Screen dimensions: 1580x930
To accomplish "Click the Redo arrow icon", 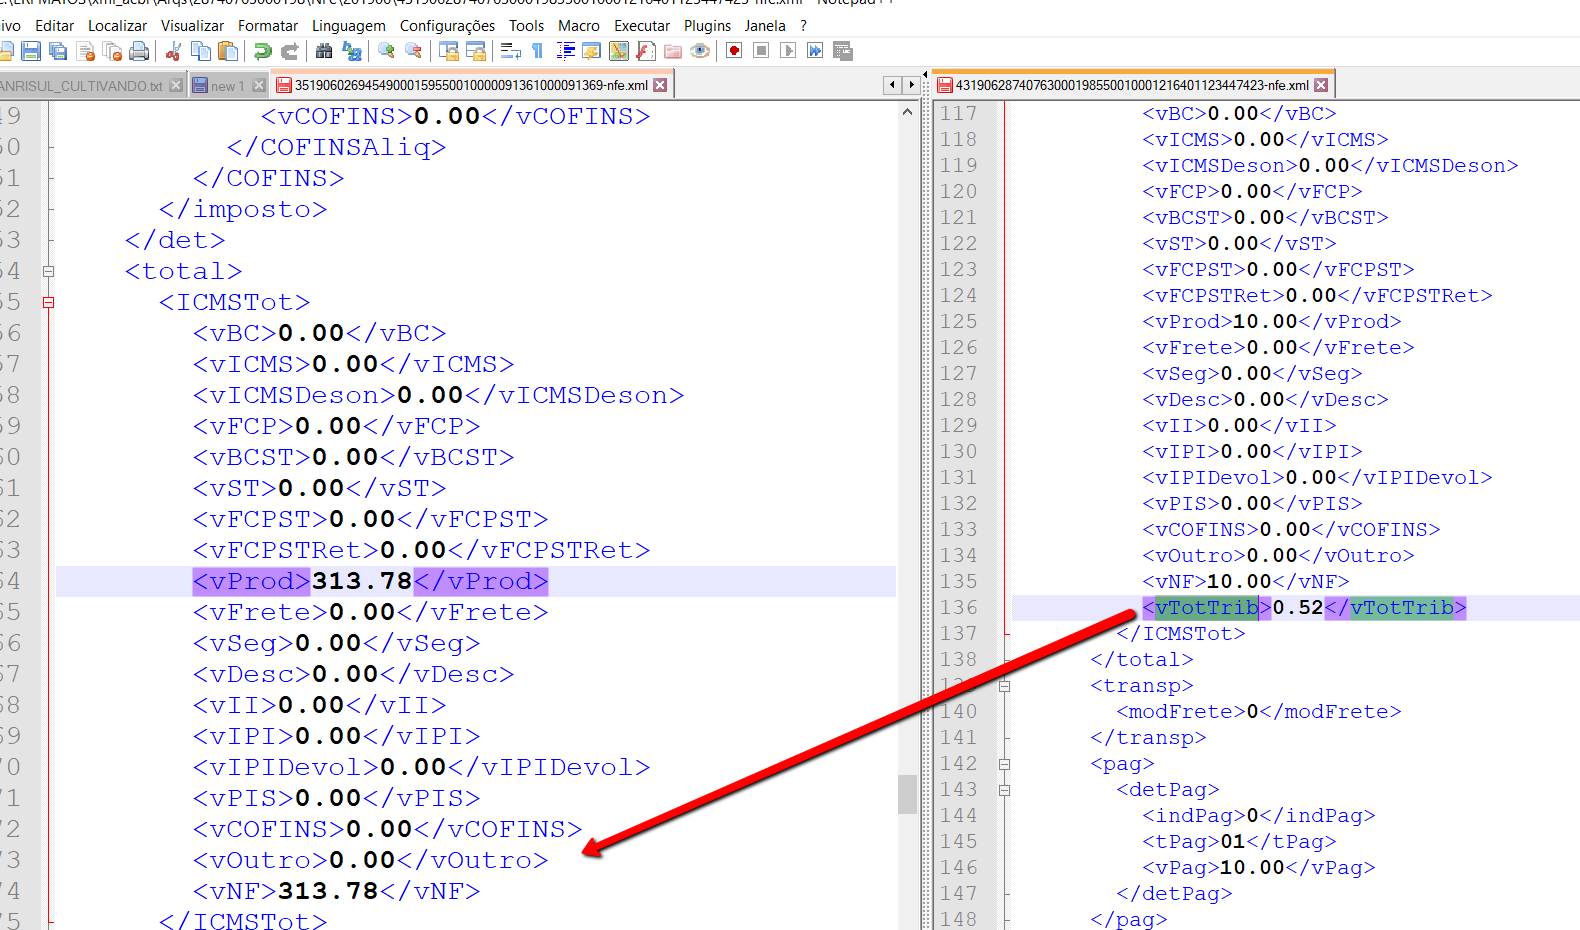I will (289, 51).
